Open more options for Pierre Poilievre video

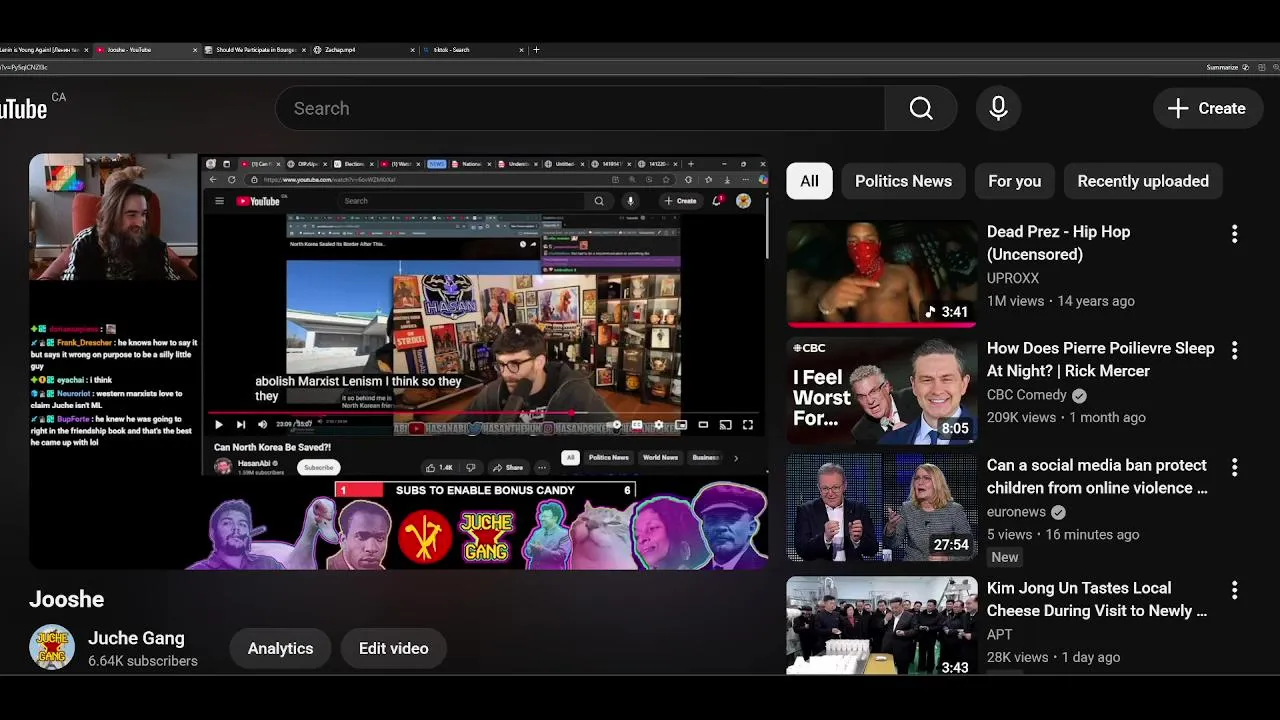1234,351
